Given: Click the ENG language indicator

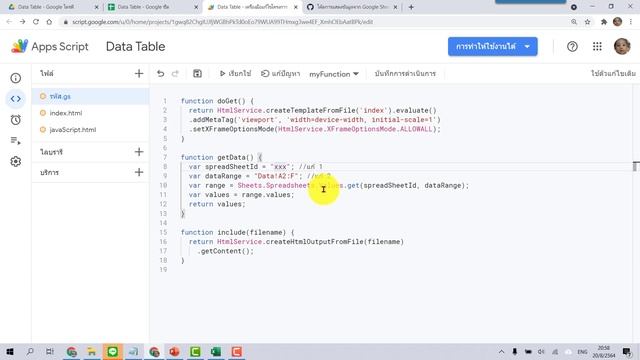Looking at the screenshot, I should [x=582, y=351].
